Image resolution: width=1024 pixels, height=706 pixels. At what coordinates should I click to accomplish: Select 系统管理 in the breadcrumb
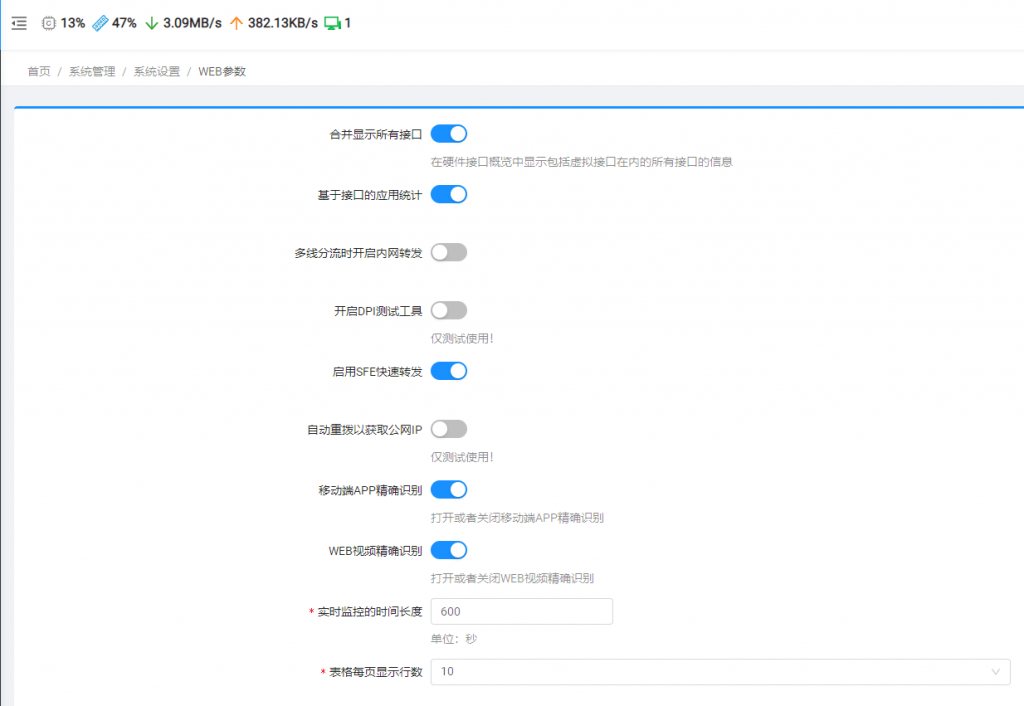point(92,72)
